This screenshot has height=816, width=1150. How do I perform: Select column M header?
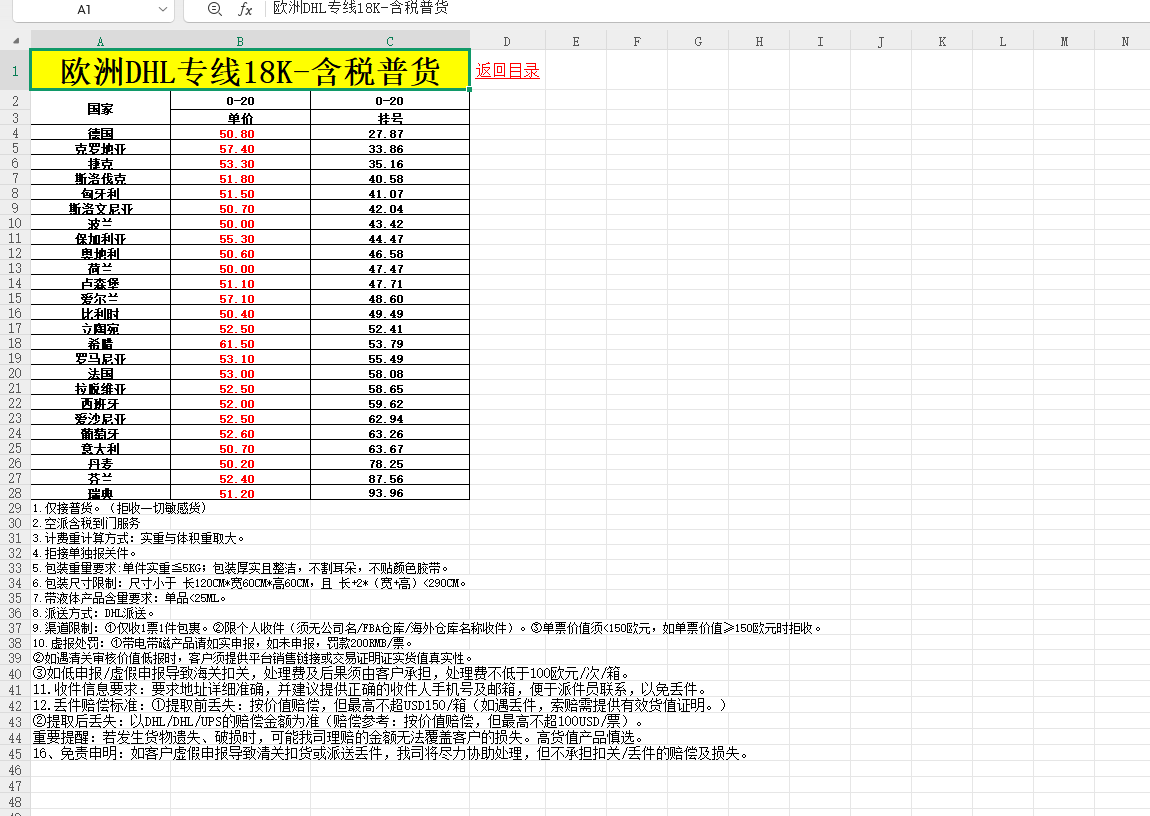tap(1063, 41)
